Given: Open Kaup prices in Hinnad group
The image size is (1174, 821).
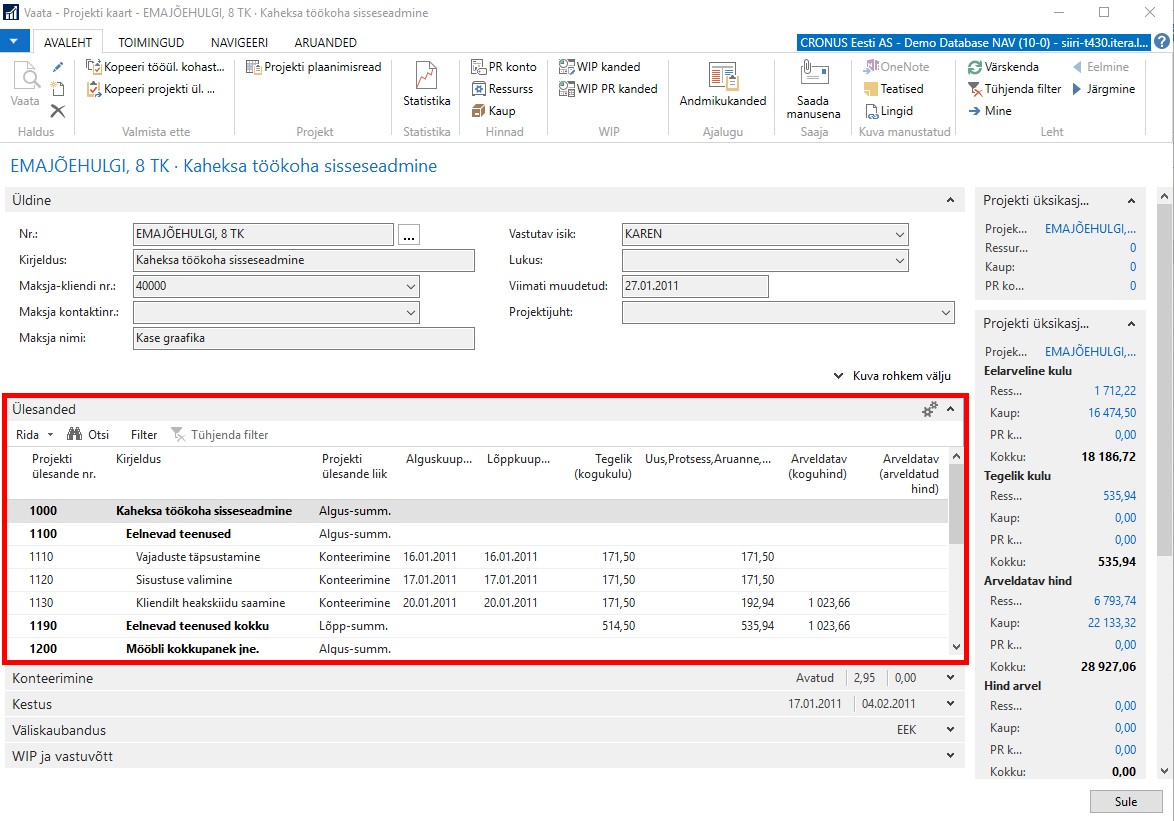Looking at the screenshot, I should (493, 111).
